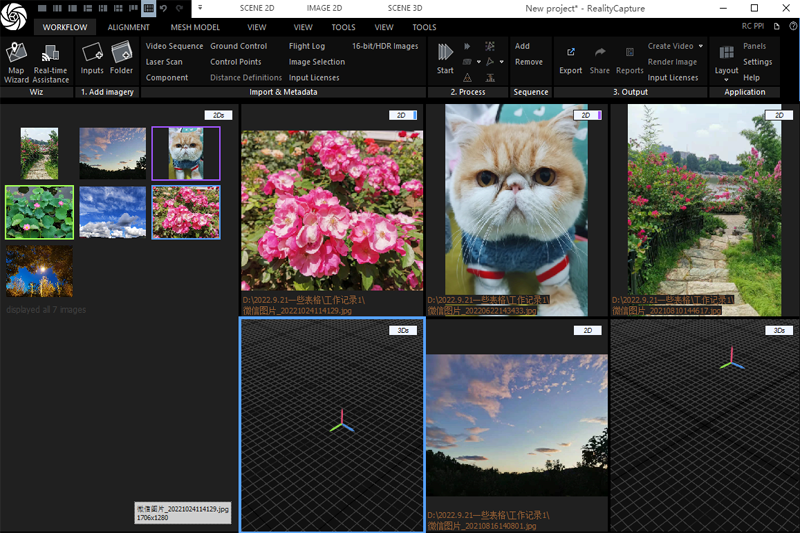Open the MESH MODEL tab
Screen dimensions: 800x533
click(x=195, y=27)
